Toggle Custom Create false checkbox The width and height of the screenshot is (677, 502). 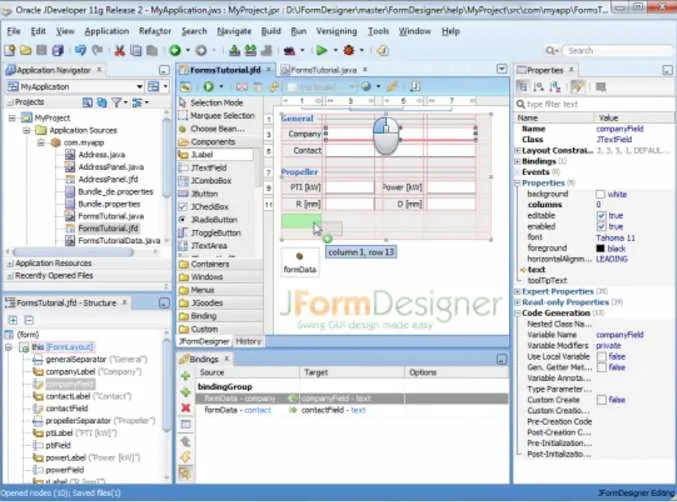tap(601, 400)
